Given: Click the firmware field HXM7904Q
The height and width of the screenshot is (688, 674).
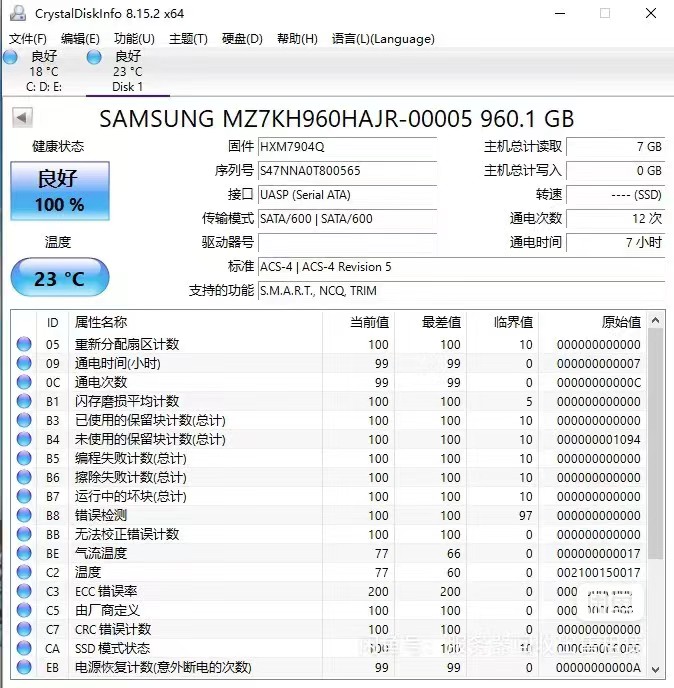Looking at the screenshot, I should coord(347,147).
